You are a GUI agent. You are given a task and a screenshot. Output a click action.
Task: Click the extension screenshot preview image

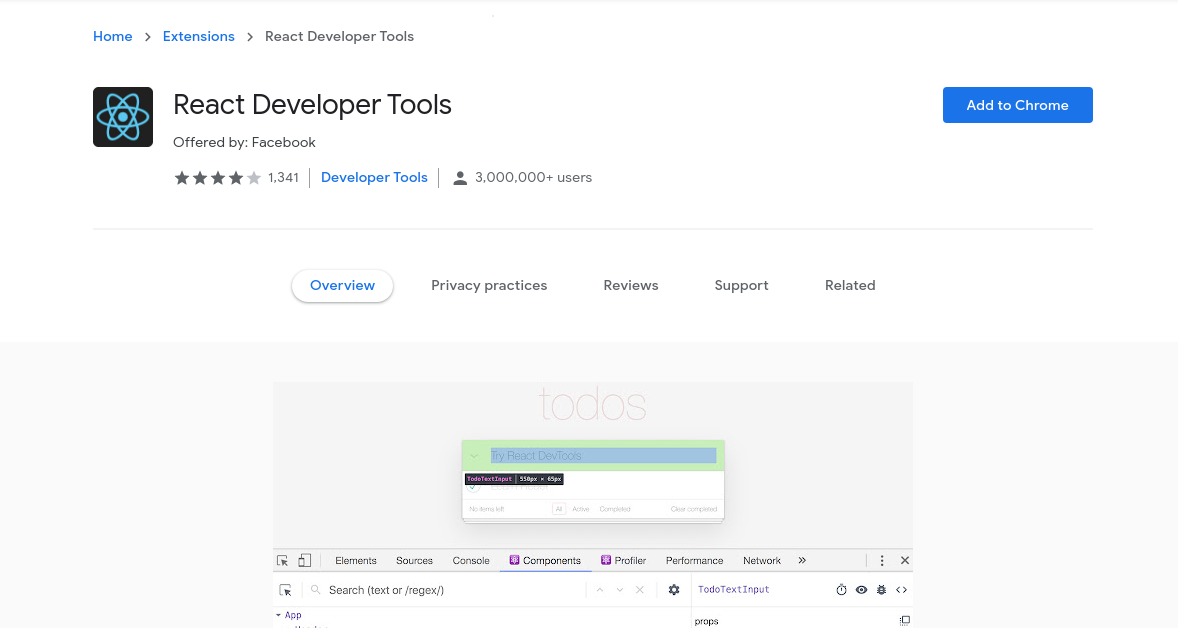click(x=593, y=505)
